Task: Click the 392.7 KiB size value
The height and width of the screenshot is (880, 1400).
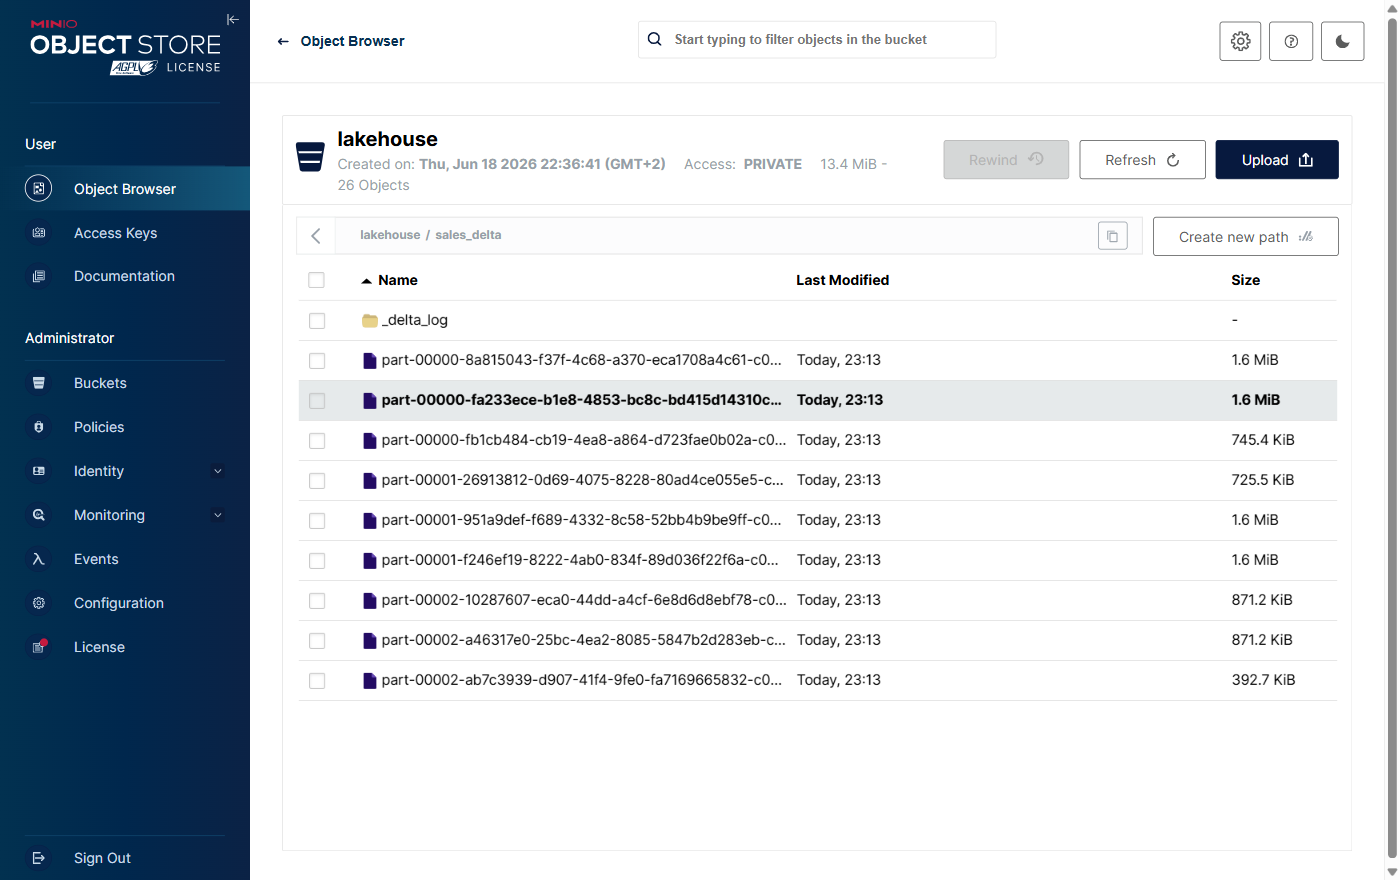Action: point(1263,680)
